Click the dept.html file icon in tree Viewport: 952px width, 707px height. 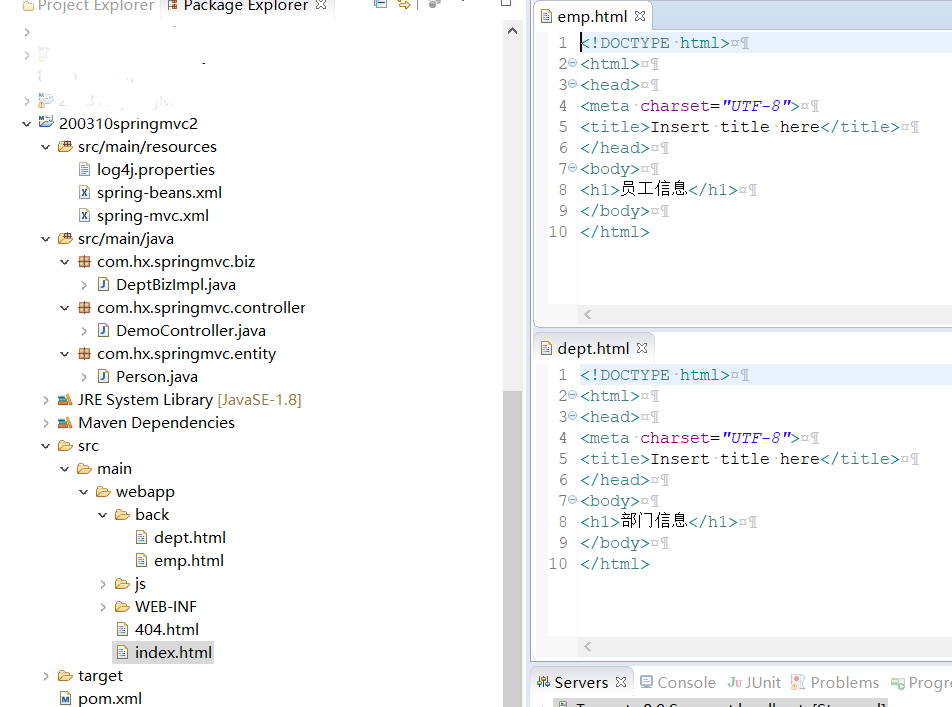(141, 538)
